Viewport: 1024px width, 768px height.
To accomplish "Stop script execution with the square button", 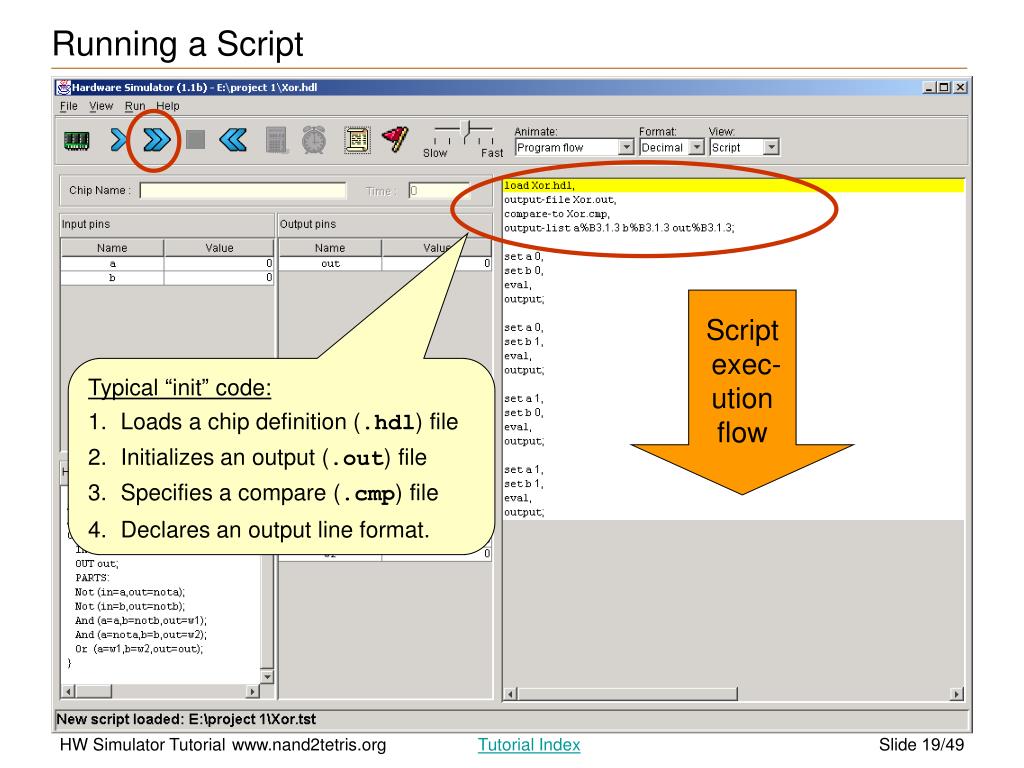I will pos(196,142).
